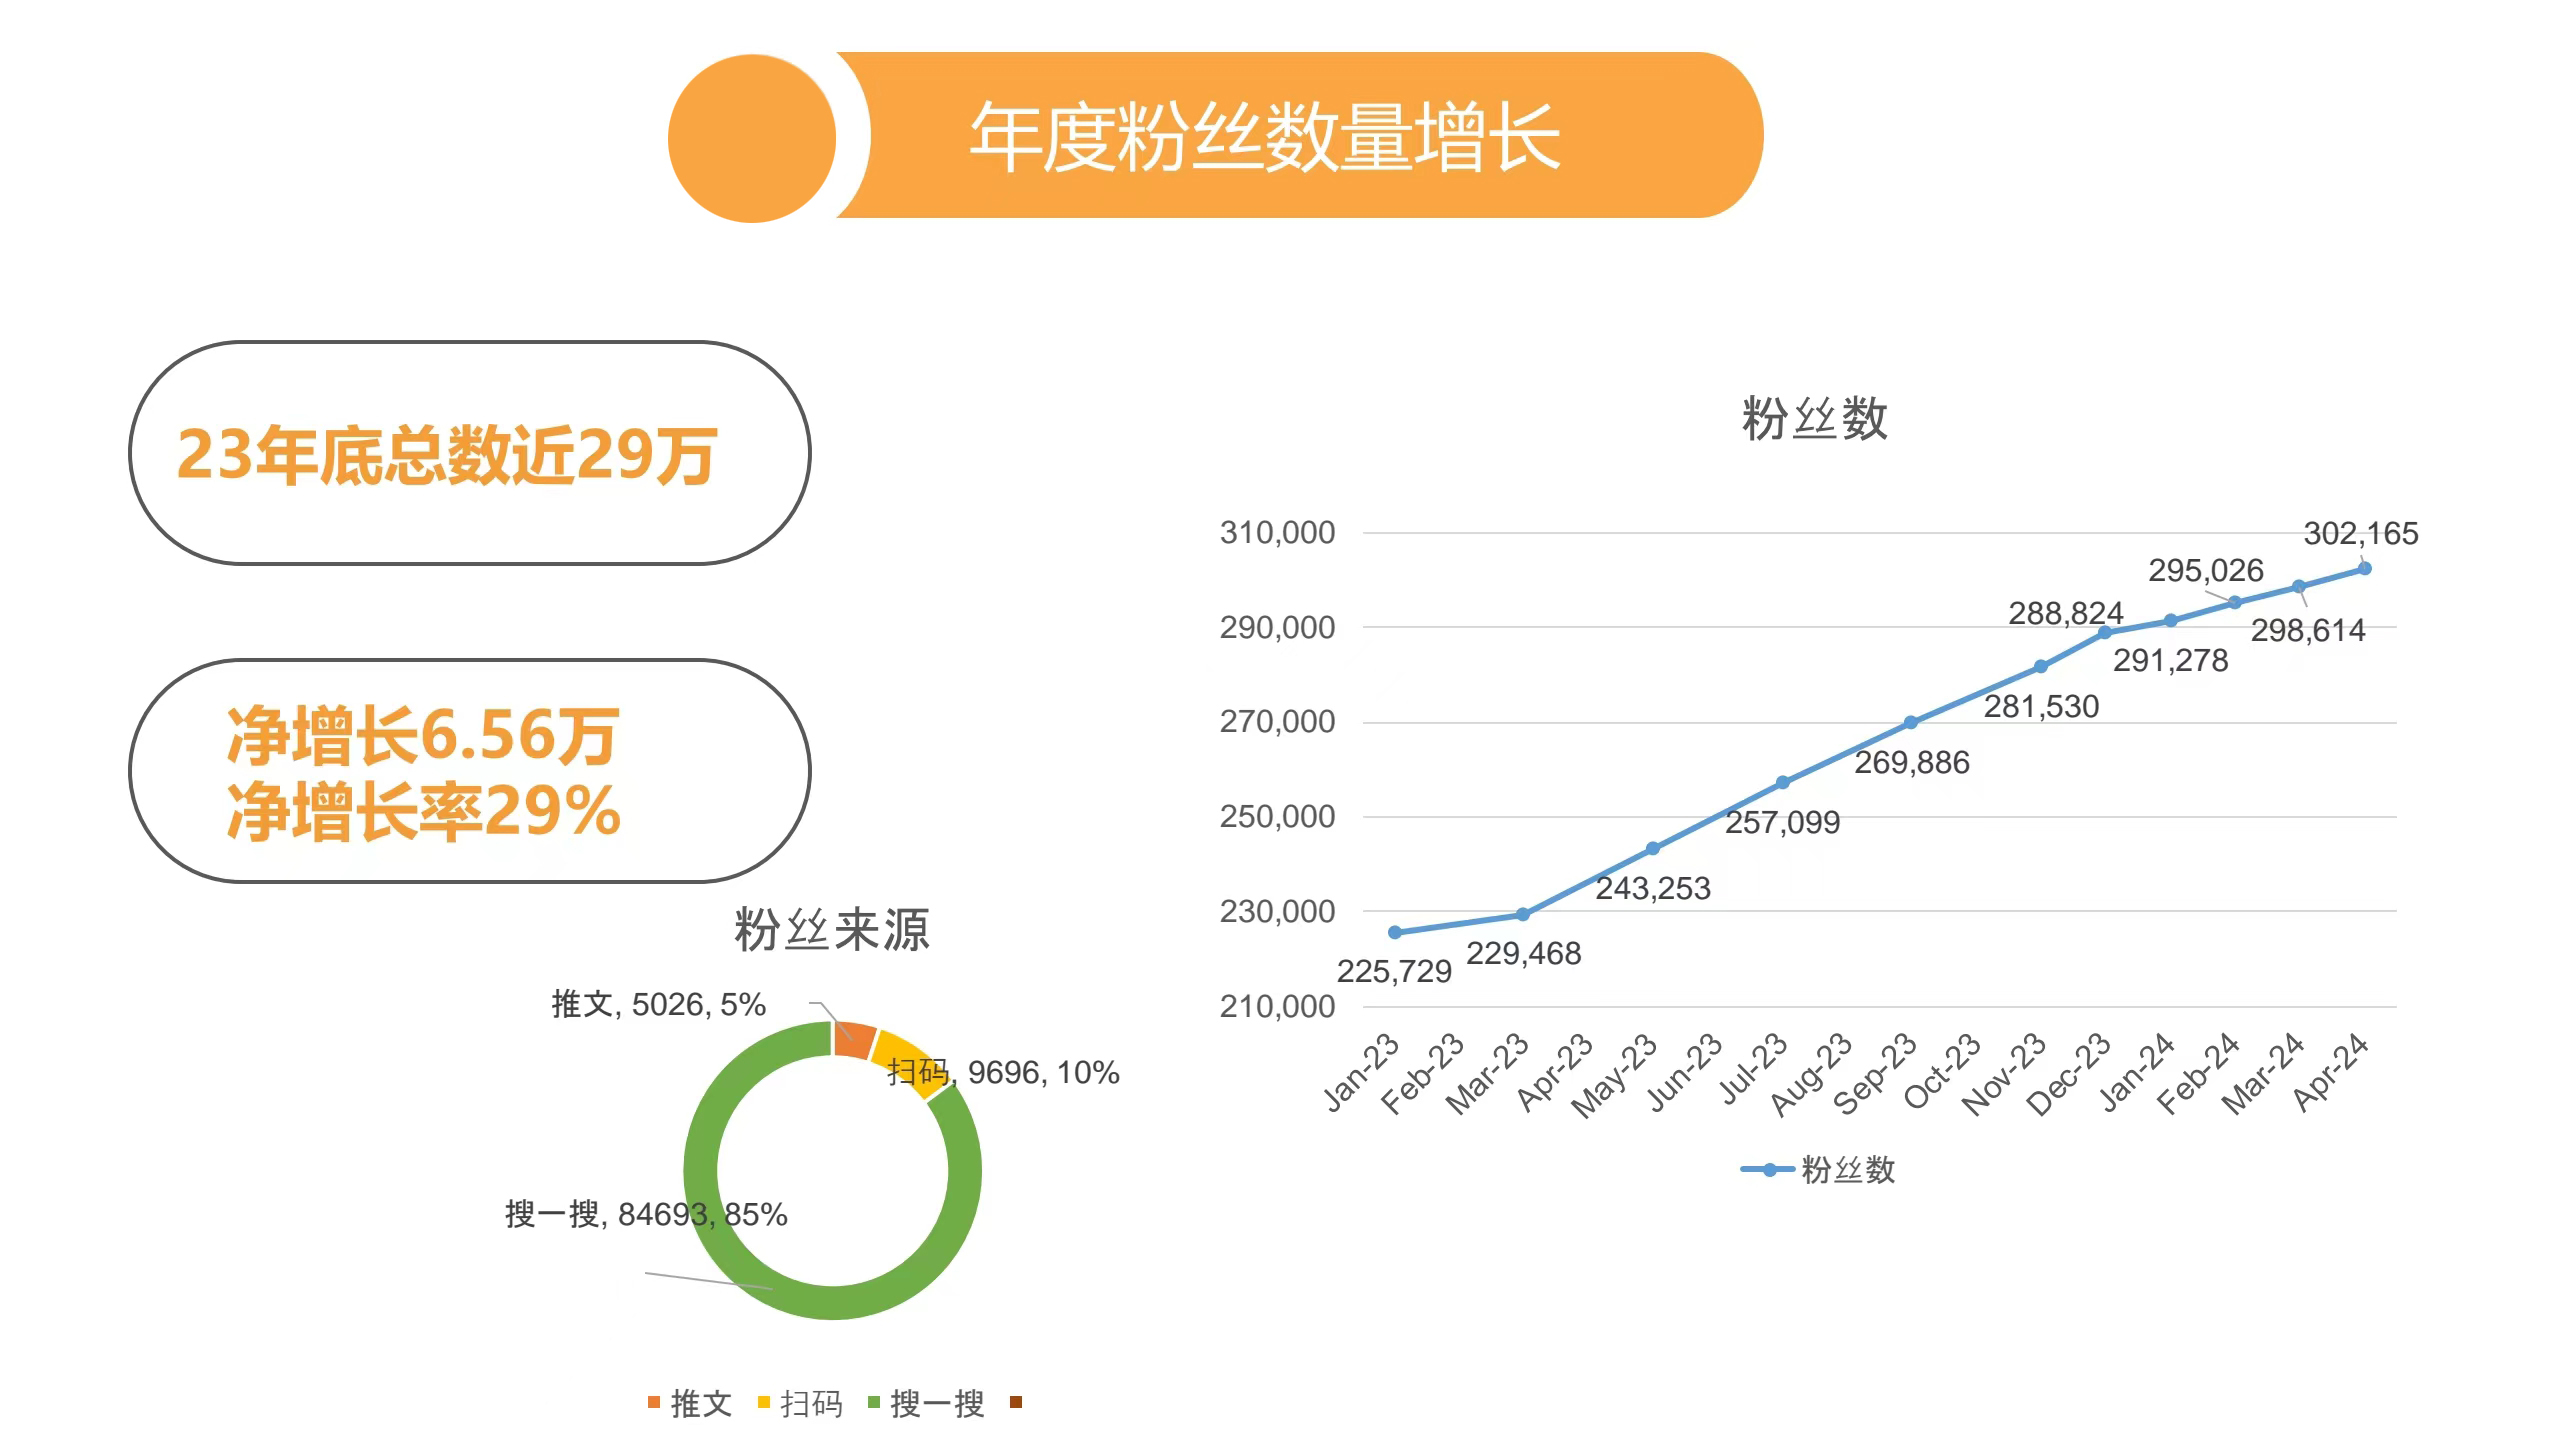
Task: Click the 净增长6.56万 净增长率29% rounded box
Action: tap(469, 770)
